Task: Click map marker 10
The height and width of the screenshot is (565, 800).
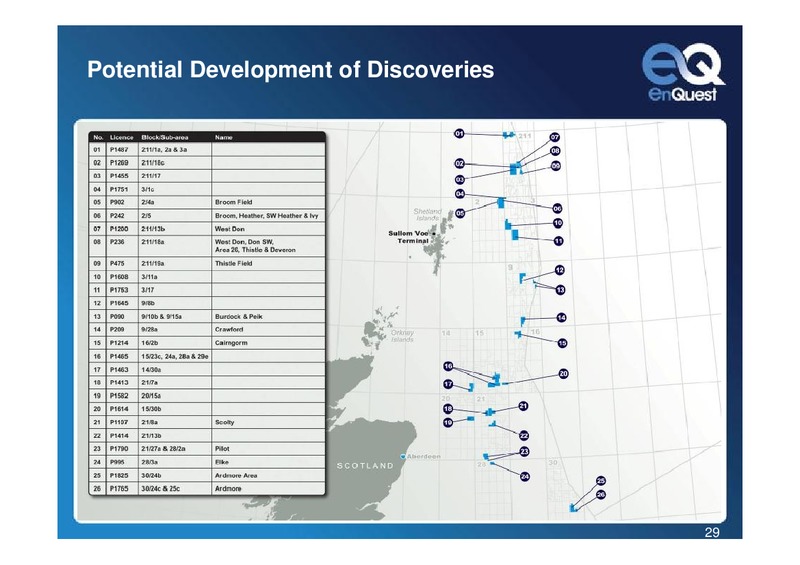Action: (558, 223)
